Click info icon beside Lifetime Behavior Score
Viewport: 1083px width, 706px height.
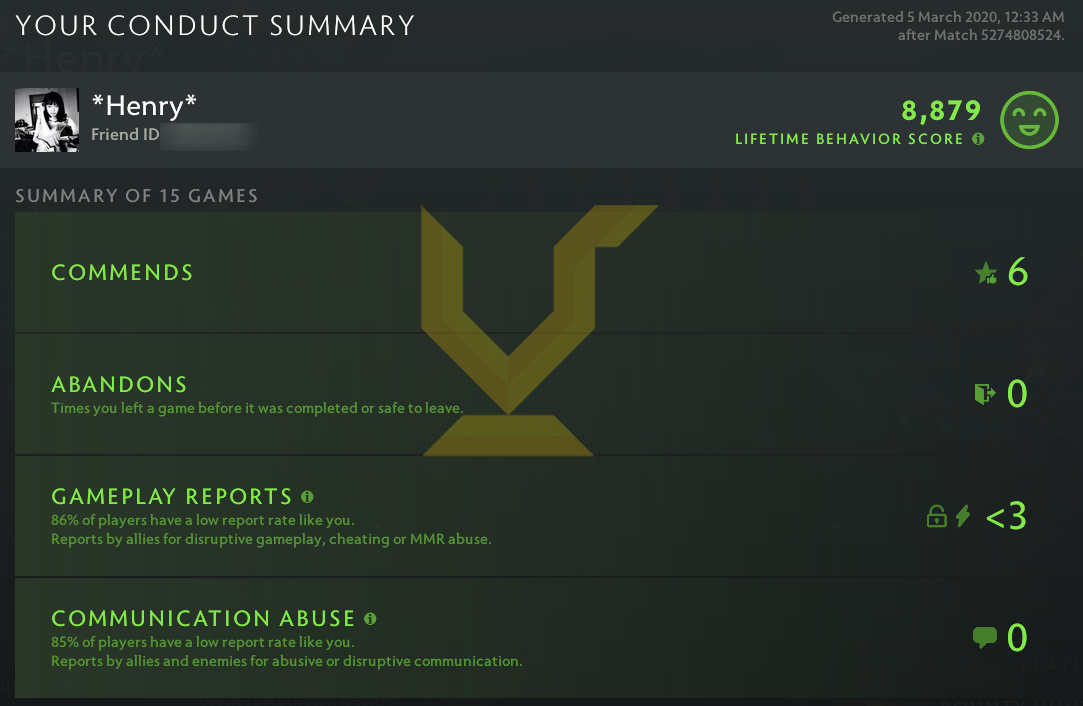click(x=978, y=139)
